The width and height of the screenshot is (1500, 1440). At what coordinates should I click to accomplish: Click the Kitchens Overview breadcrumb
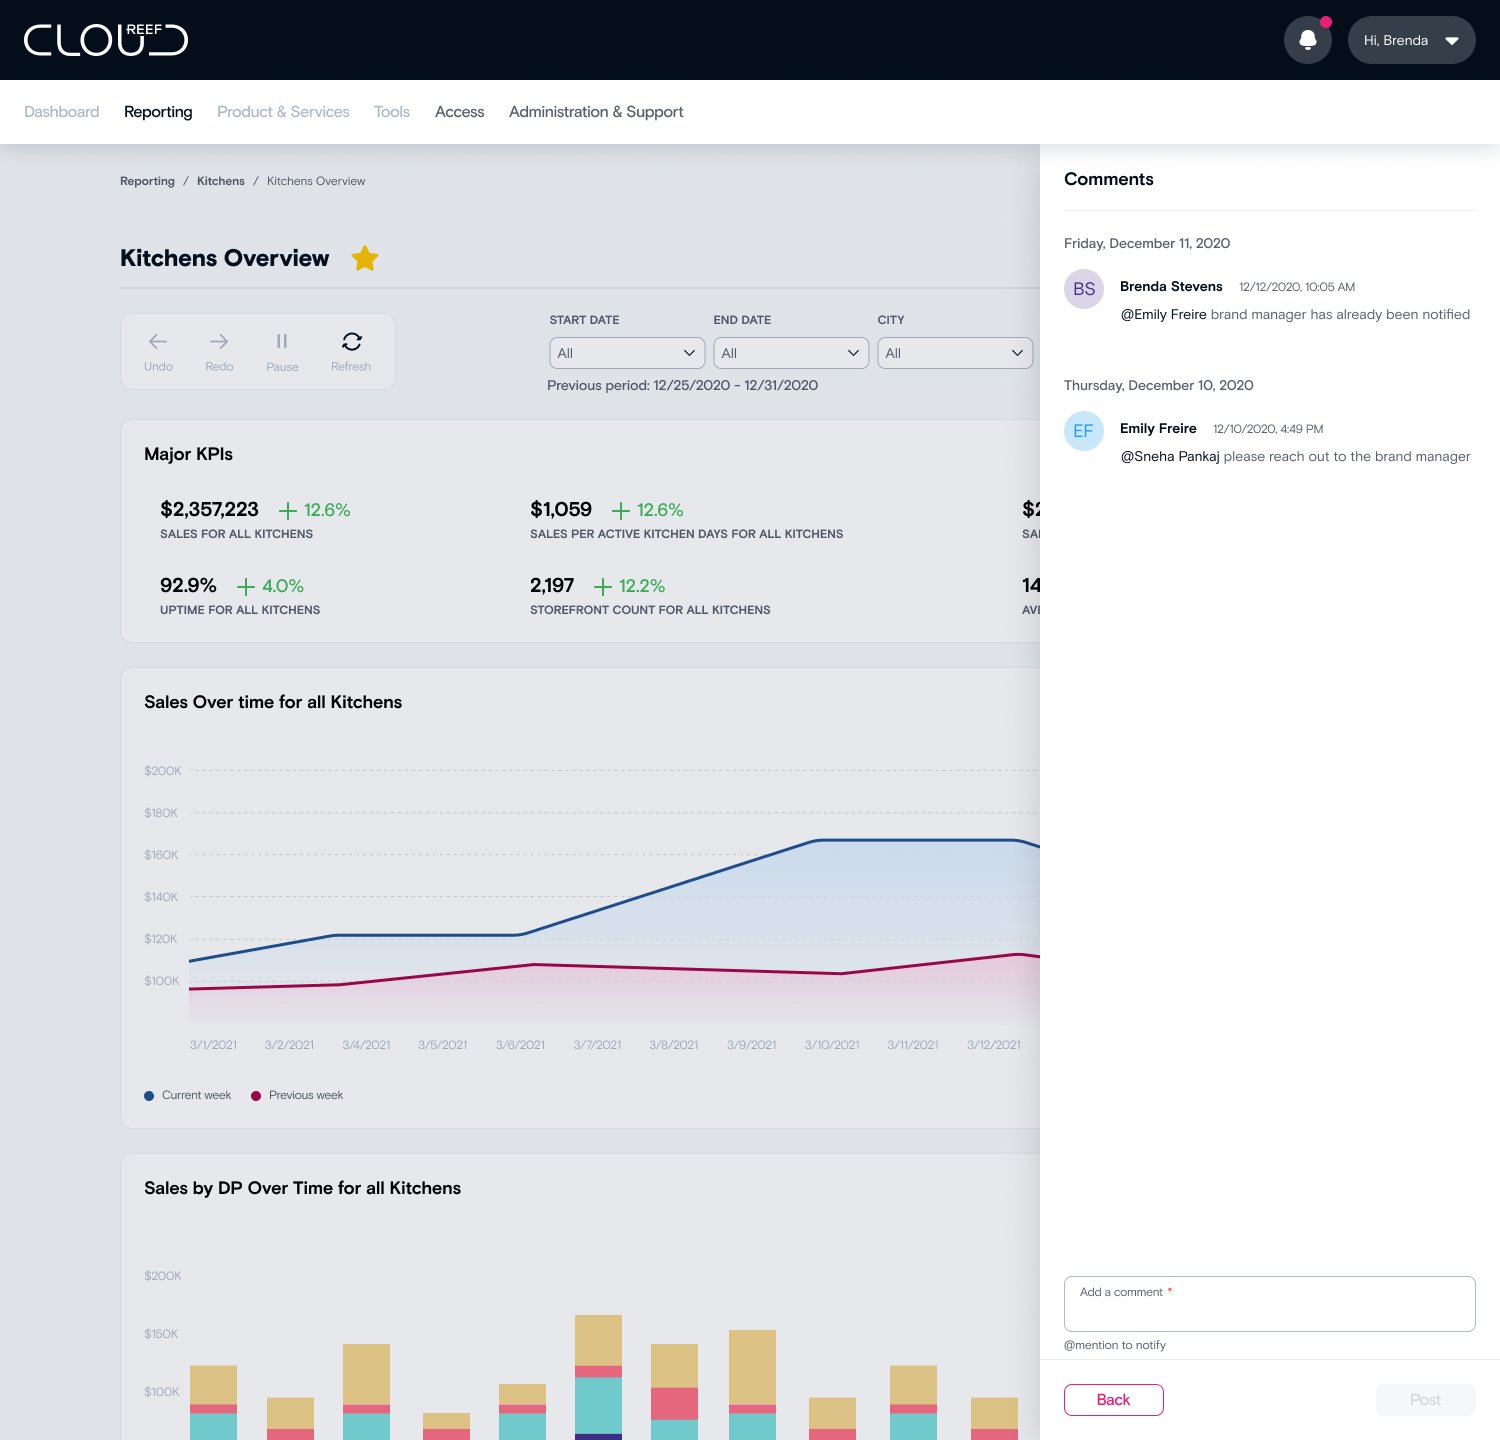[316, 181]
